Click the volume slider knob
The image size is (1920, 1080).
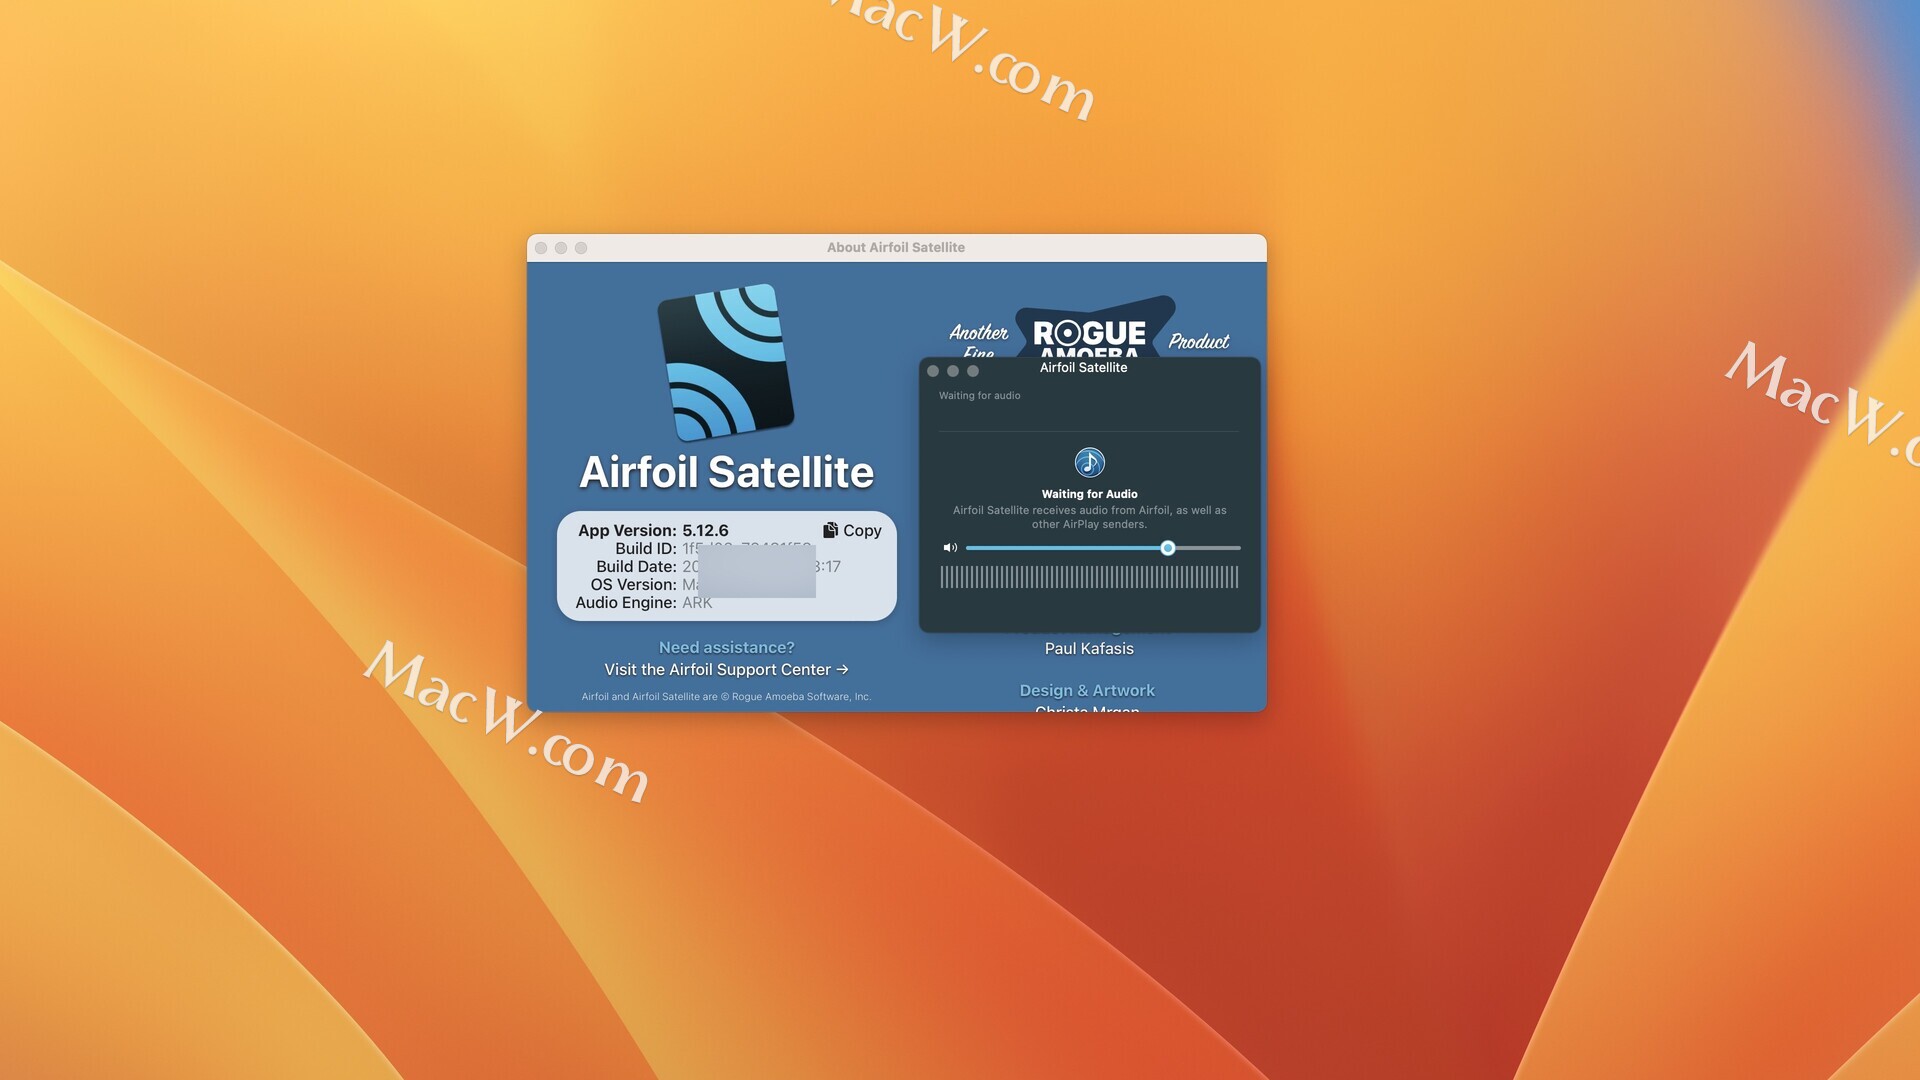[1167, 548]
